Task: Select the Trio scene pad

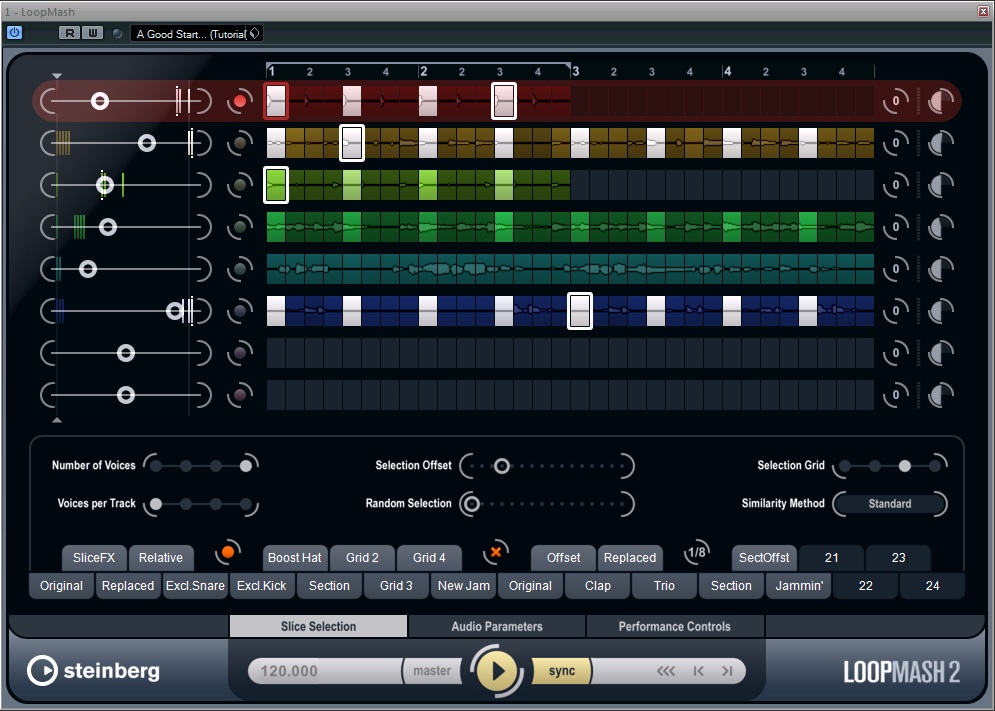Action: coord(664,586)
